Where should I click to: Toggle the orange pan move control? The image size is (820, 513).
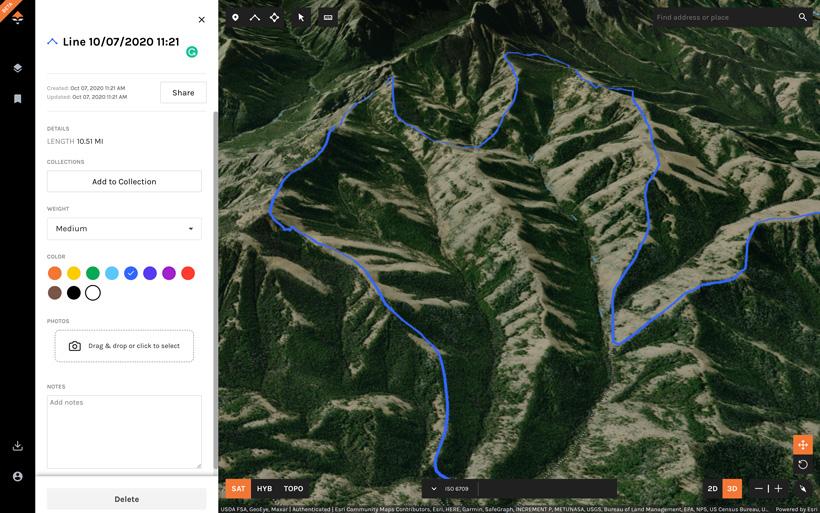click(803, 445)
